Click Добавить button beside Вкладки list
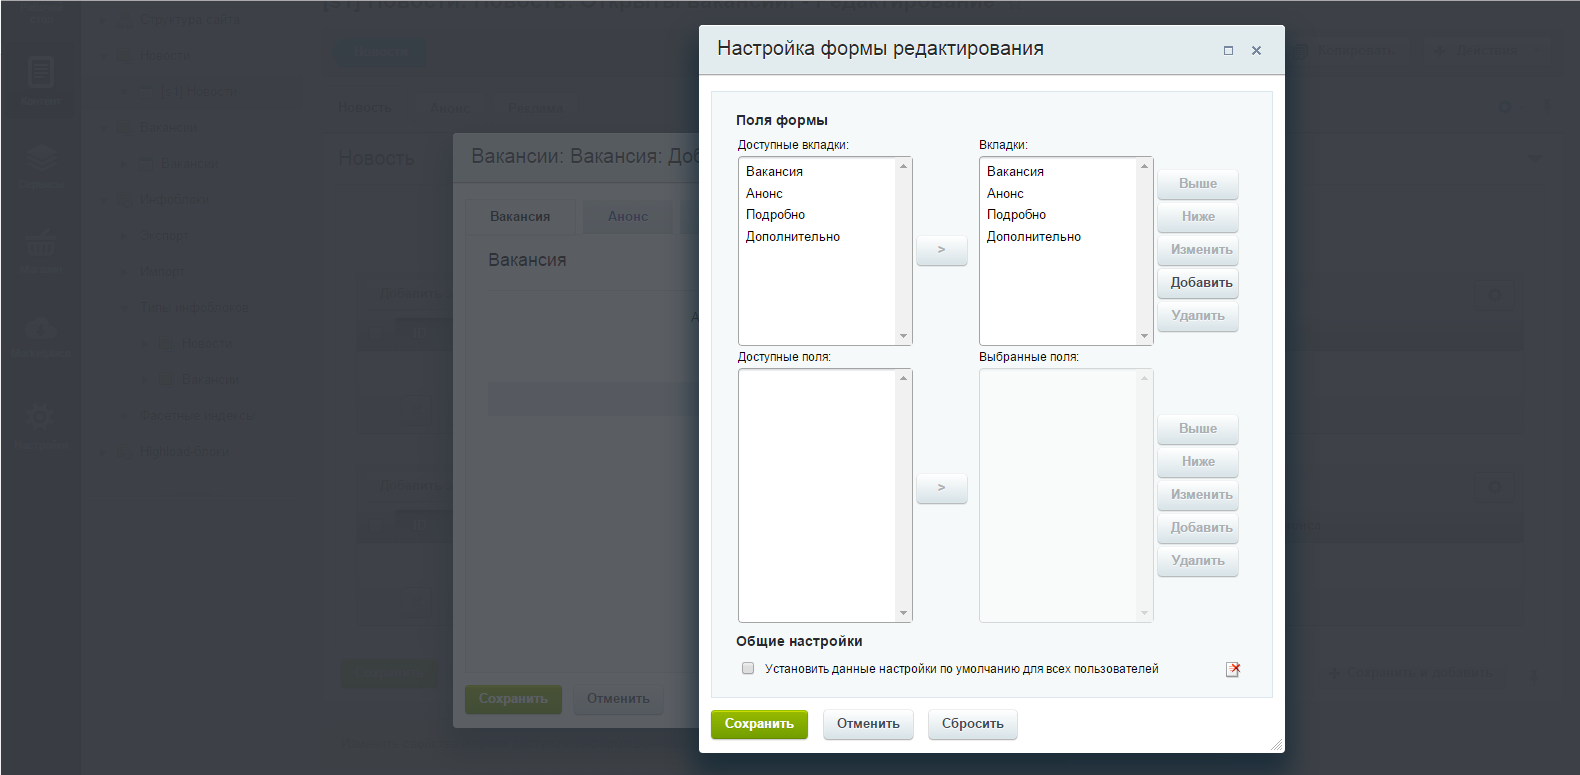The height and width of the screenshot is (775, 1580). pyautogui.click(x=1198, y=283)
